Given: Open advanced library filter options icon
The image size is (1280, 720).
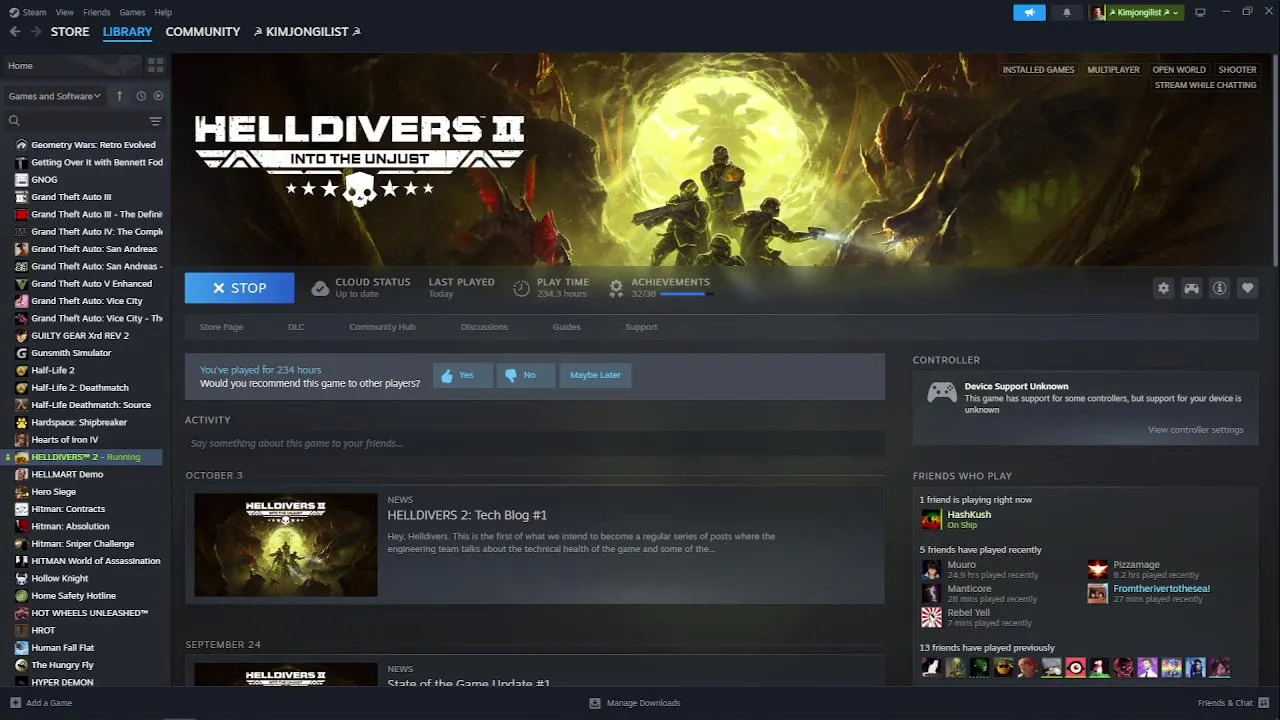Looking at the screenshot, I should (x=155, y=121).
